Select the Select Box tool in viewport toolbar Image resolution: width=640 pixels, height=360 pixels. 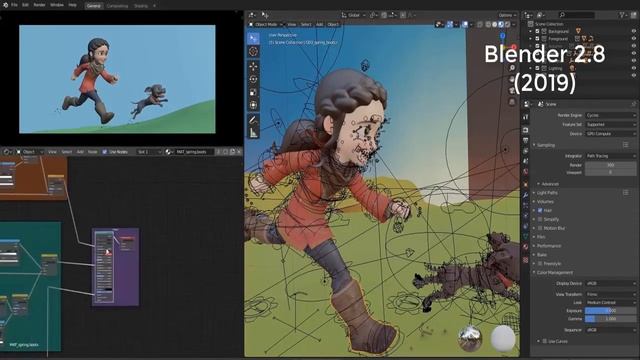253,38
